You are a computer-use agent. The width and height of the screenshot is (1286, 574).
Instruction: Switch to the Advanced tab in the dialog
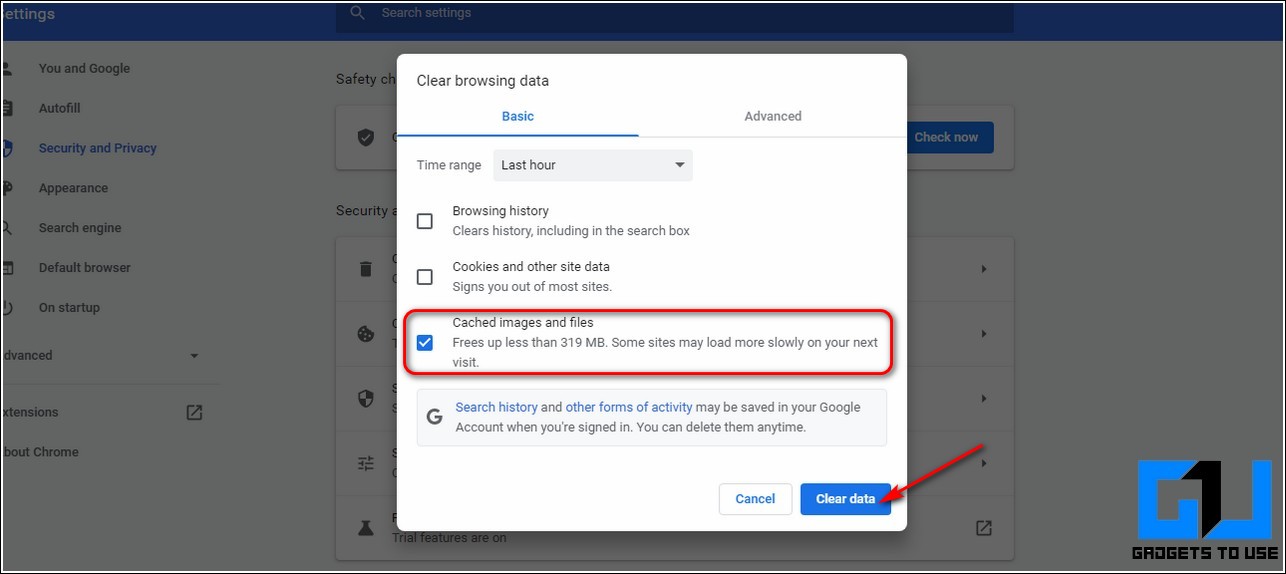click(x=772, y=116)
